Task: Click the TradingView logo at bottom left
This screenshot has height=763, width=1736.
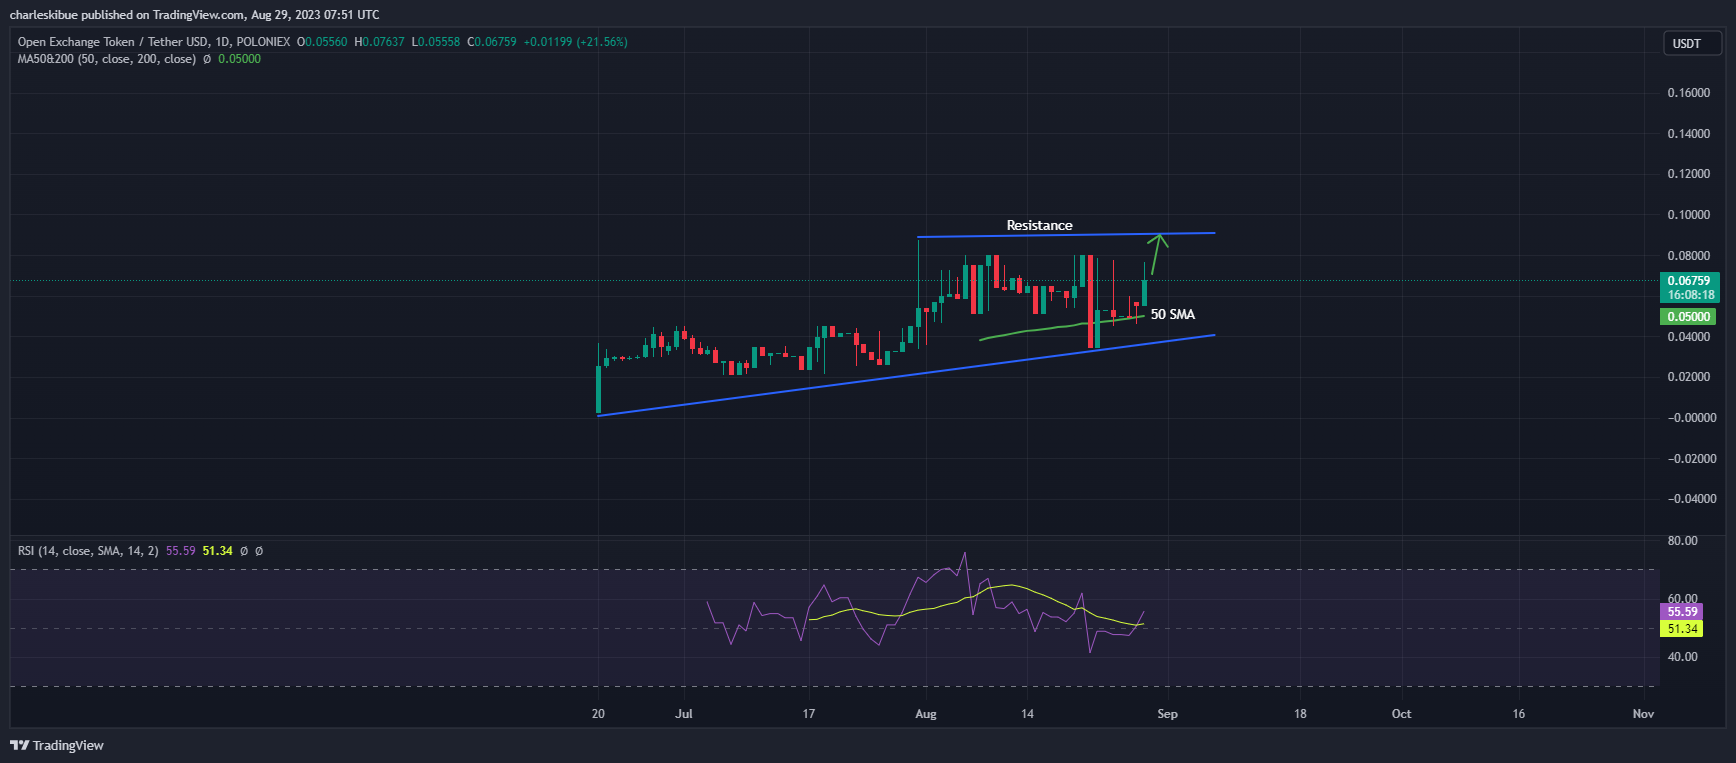Action: (57, 745)
